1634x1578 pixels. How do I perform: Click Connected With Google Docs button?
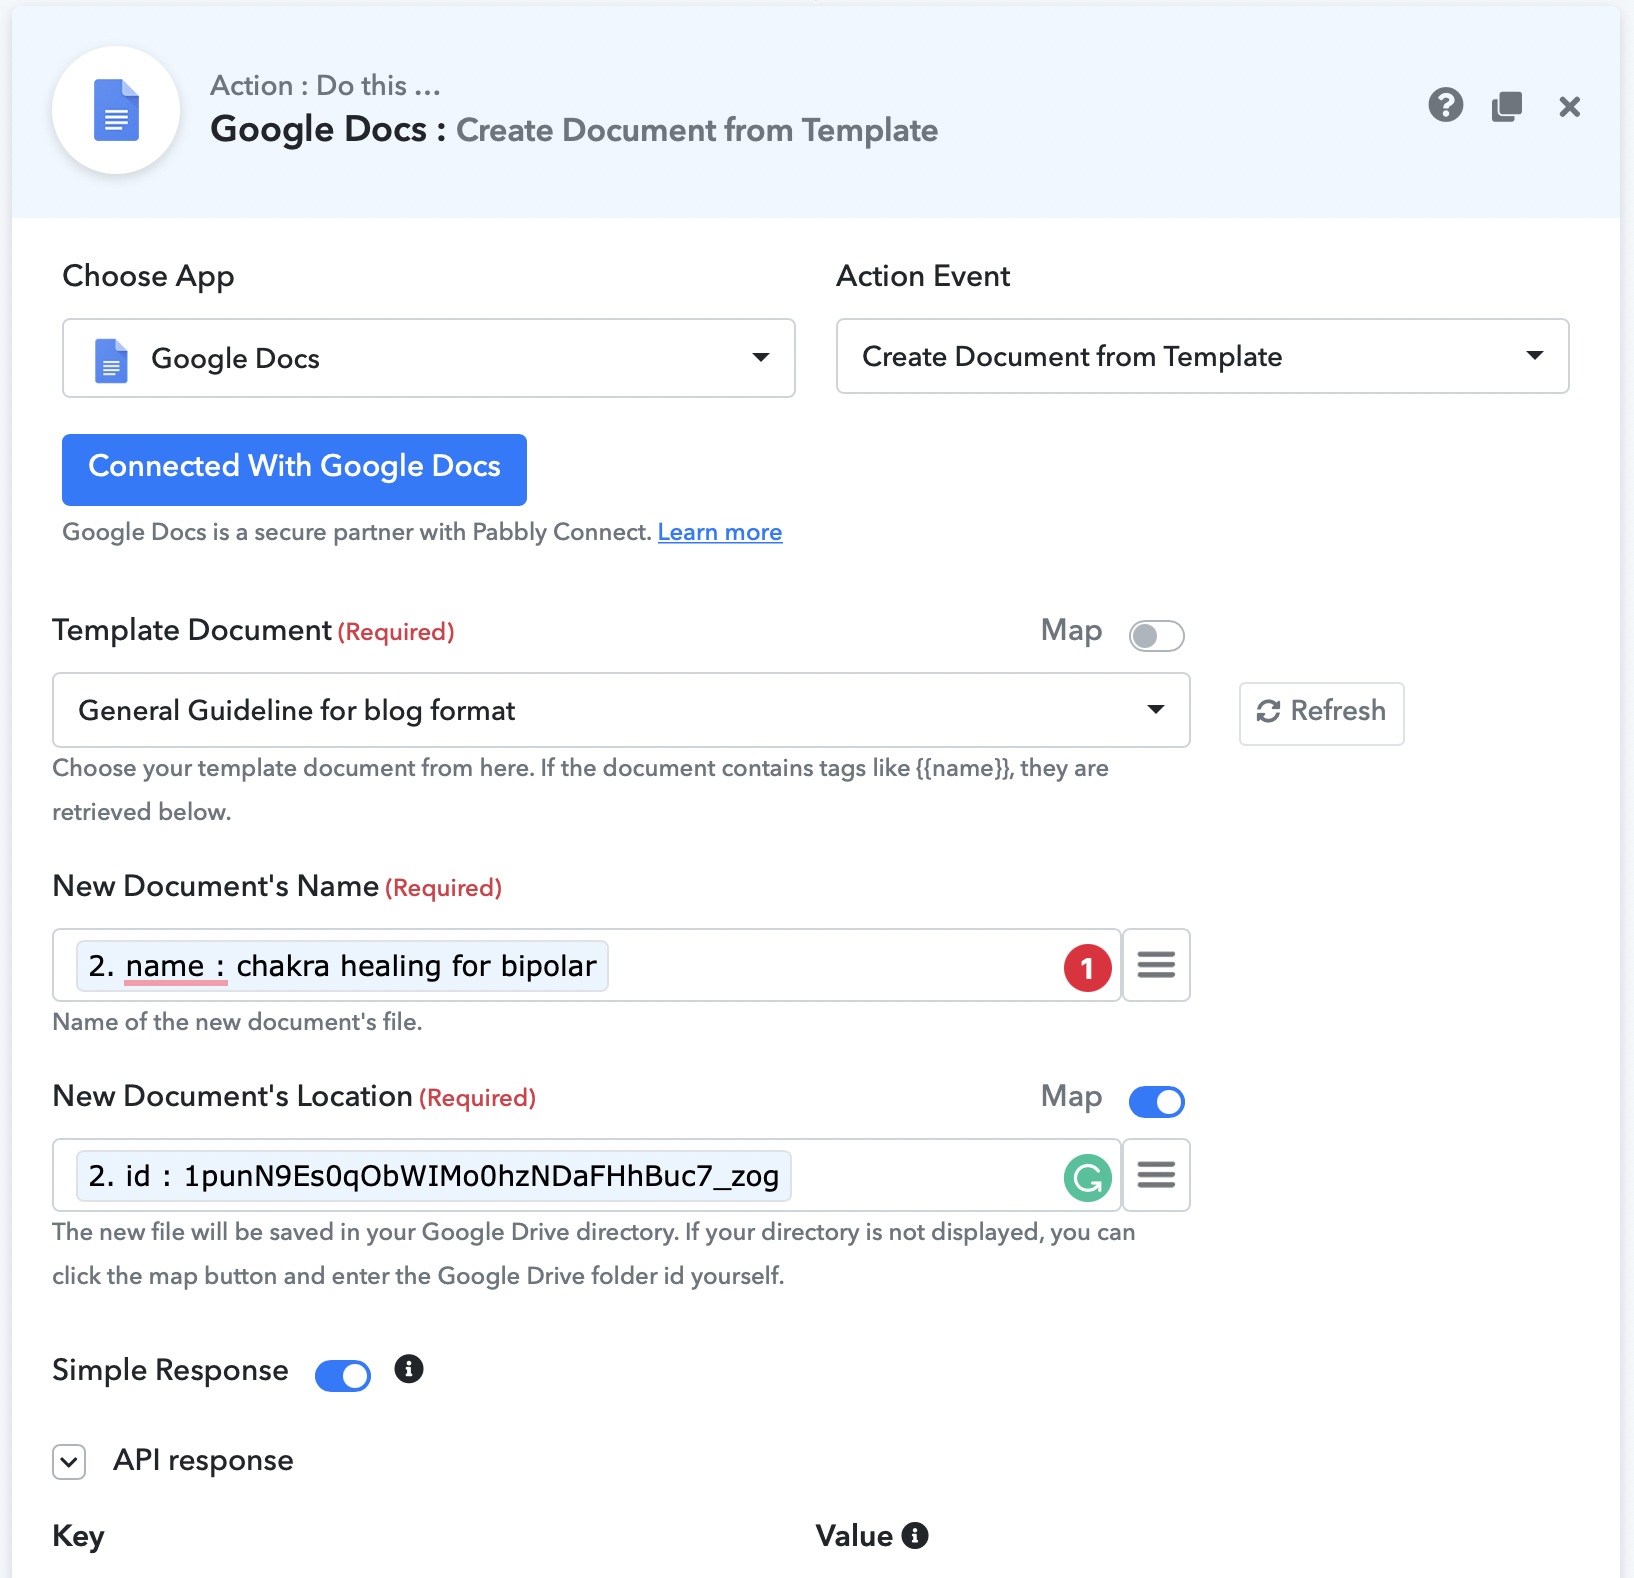click(x=294, y=469)
